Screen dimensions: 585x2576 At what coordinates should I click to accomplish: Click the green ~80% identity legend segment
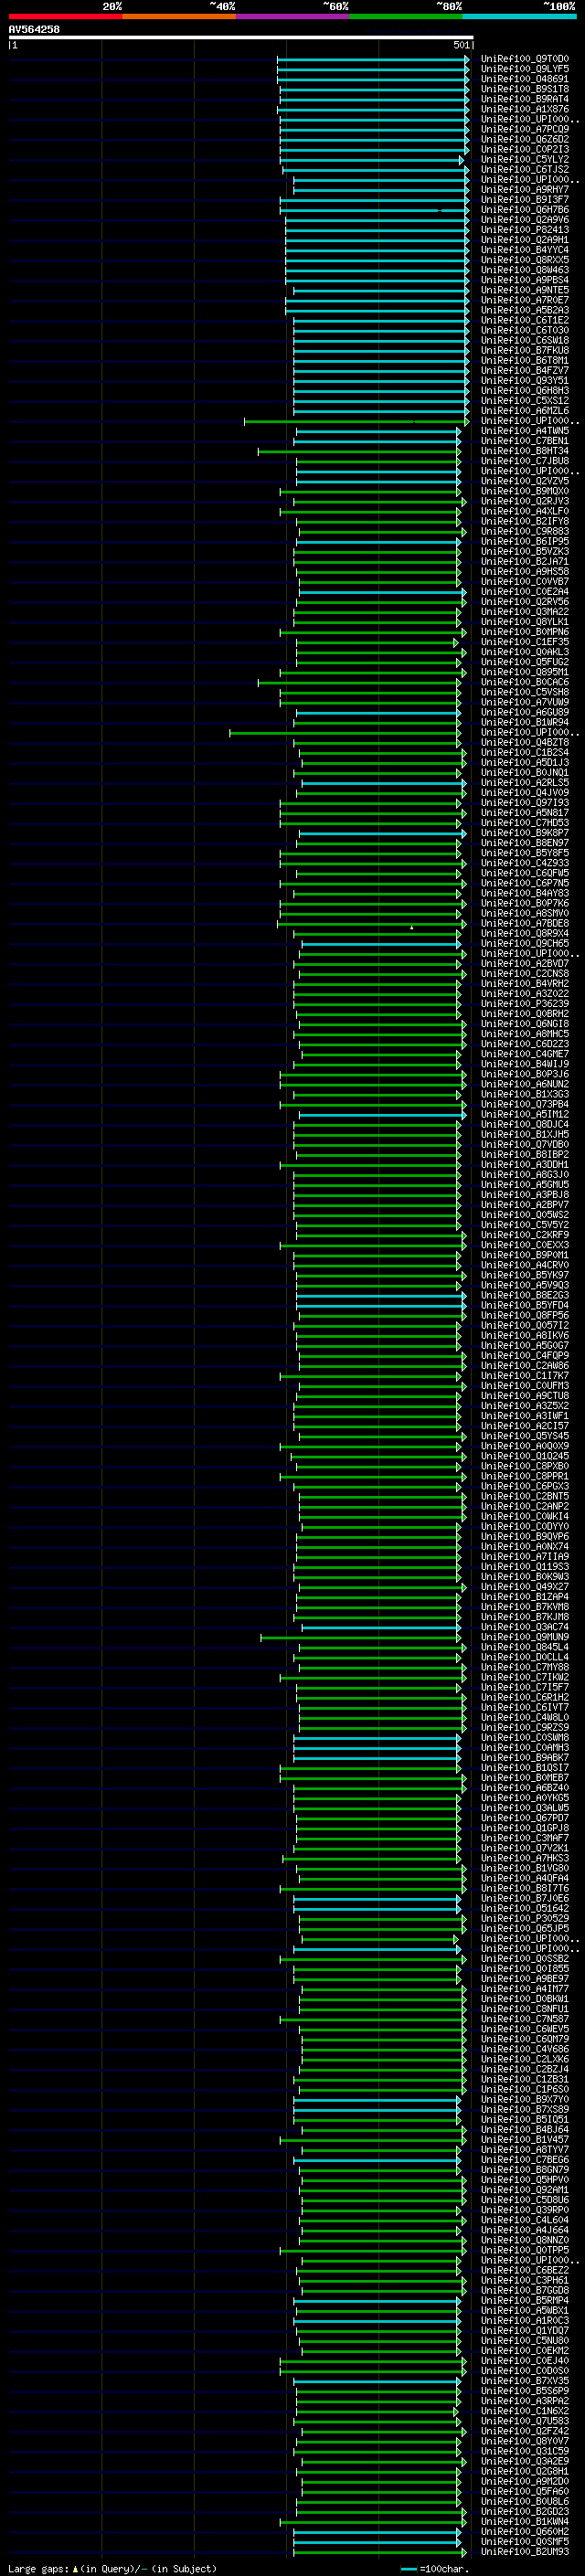406,16
